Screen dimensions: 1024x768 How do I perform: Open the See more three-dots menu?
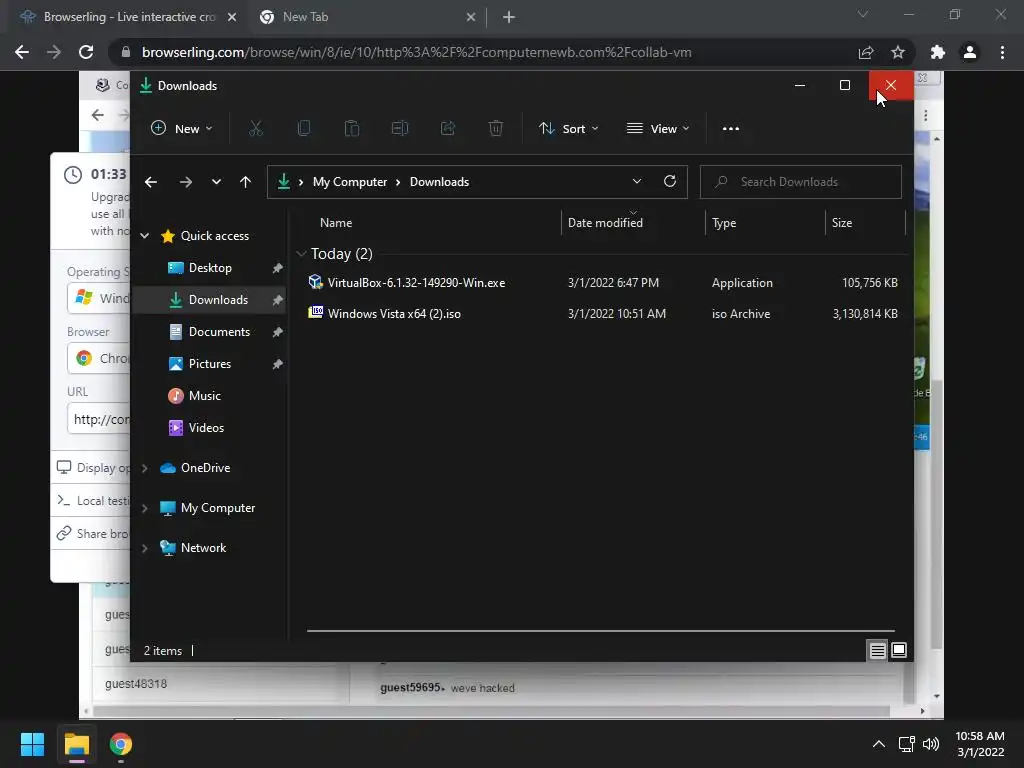[x=731, y=129]
